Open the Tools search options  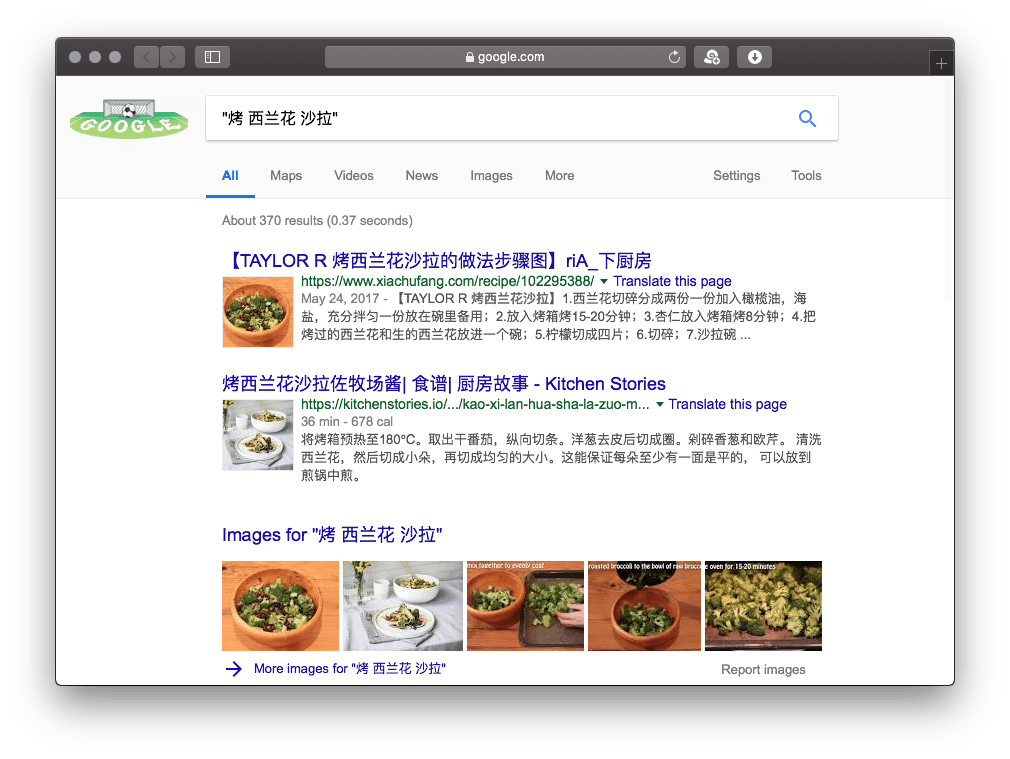(806, 176)
